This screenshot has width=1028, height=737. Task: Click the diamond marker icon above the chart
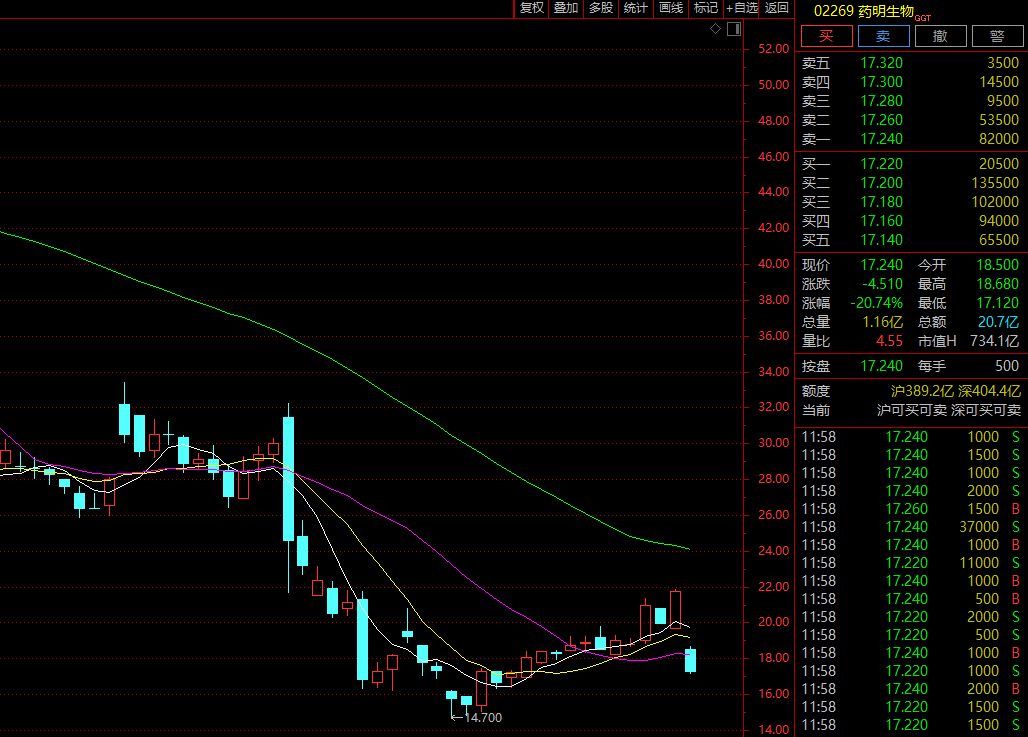click(715, 29)
